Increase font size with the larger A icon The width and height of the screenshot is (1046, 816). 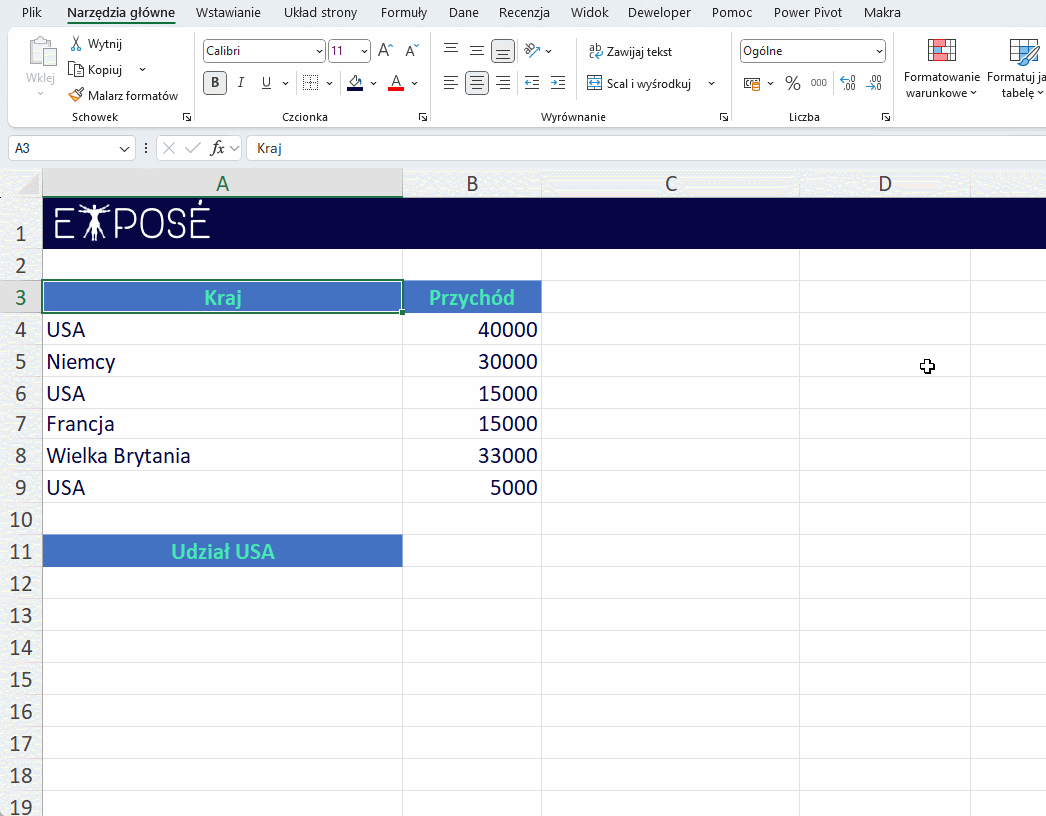pyautogui.click(x=386, y=51)
